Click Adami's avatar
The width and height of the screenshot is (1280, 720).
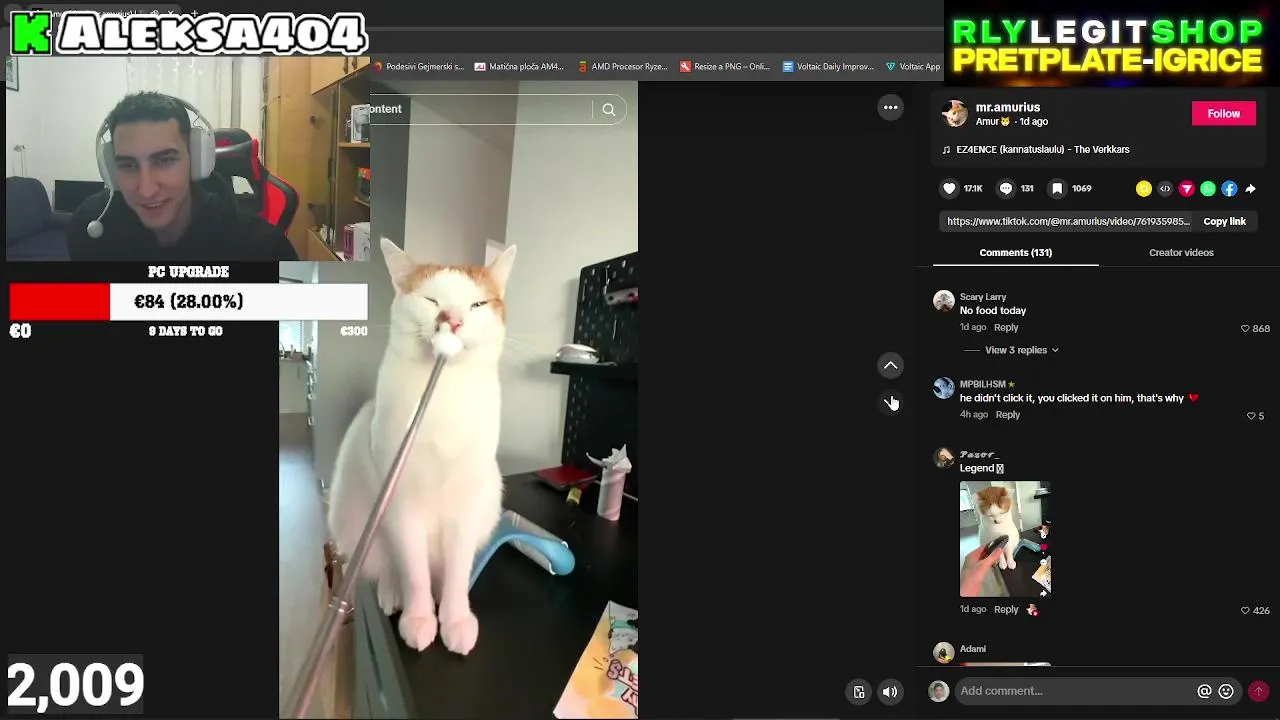coord(943,653)
